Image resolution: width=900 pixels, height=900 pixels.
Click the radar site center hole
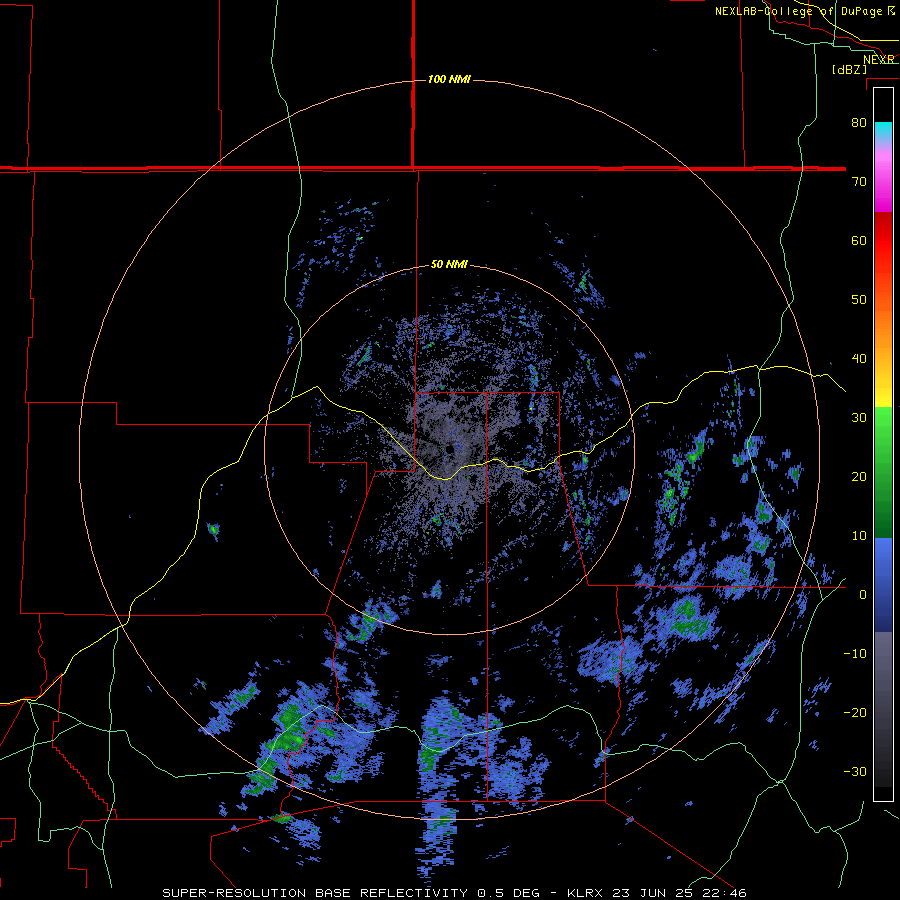coord(448,449)
